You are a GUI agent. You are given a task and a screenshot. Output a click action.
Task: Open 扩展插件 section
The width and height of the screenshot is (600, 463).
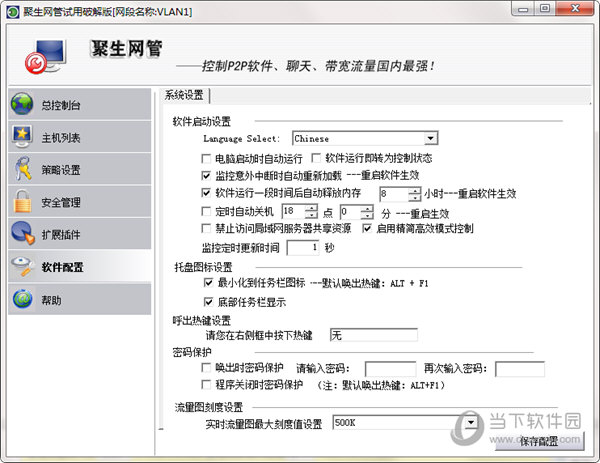pyautogui.click(x=80, y=234)
